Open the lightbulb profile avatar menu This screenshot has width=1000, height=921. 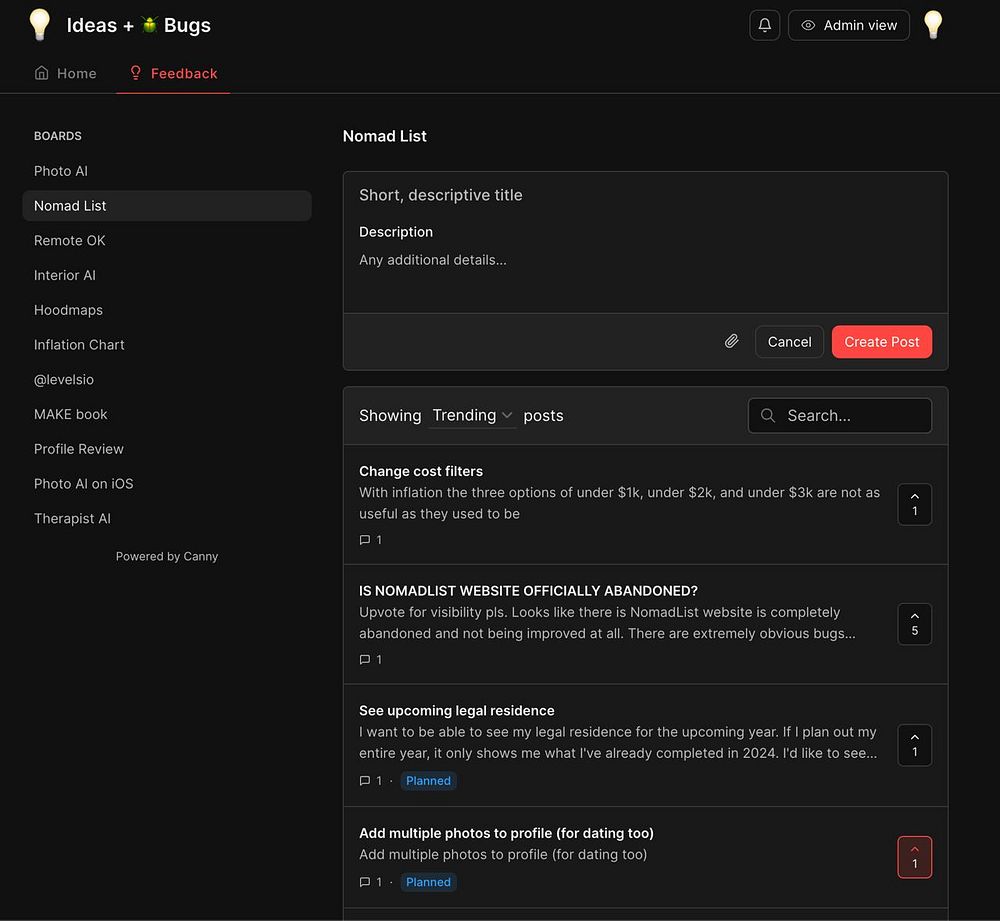click(x=932, y=25)
